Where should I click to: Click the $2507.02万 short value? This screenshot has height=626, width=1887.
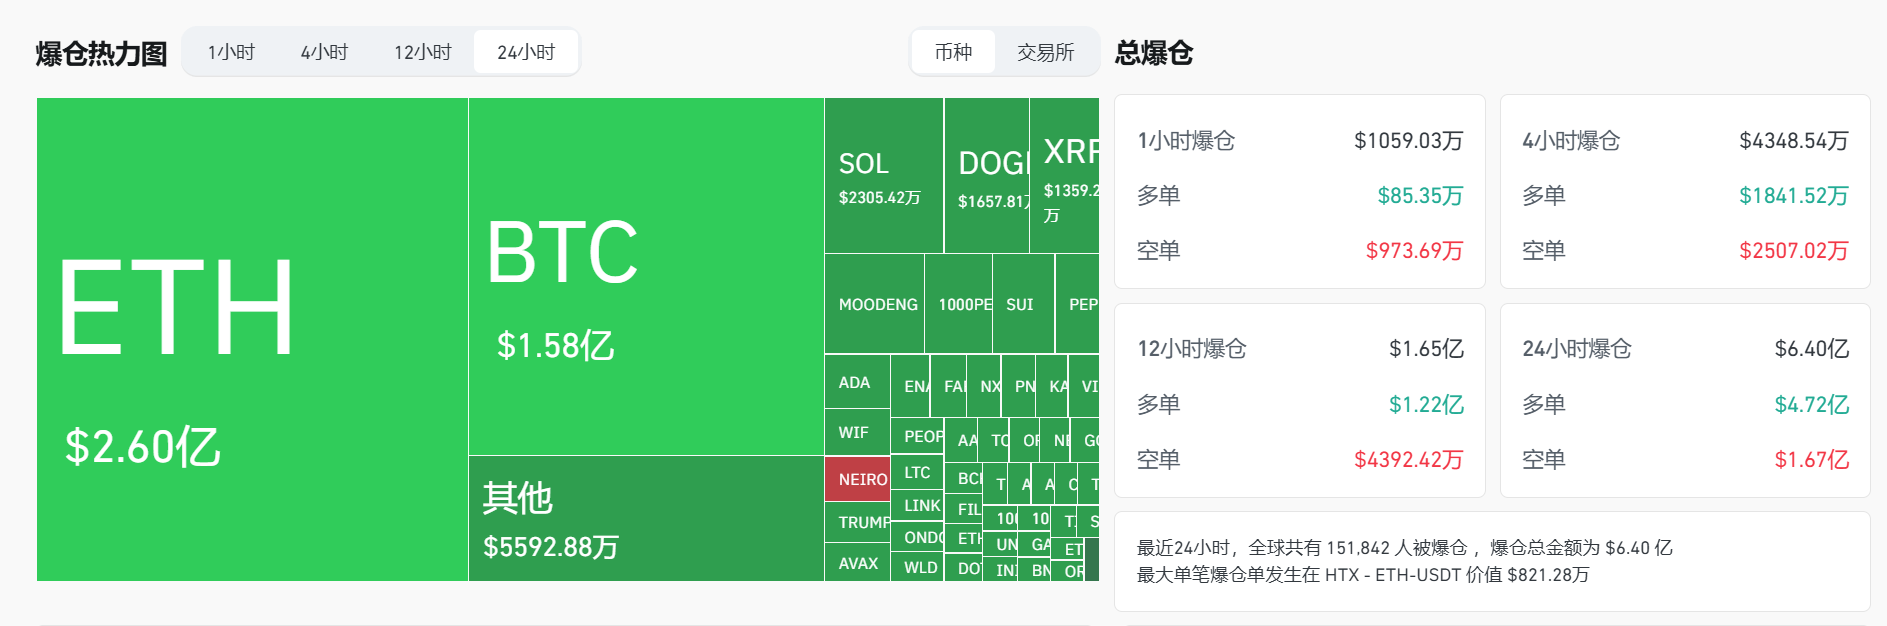[1793, 251]
